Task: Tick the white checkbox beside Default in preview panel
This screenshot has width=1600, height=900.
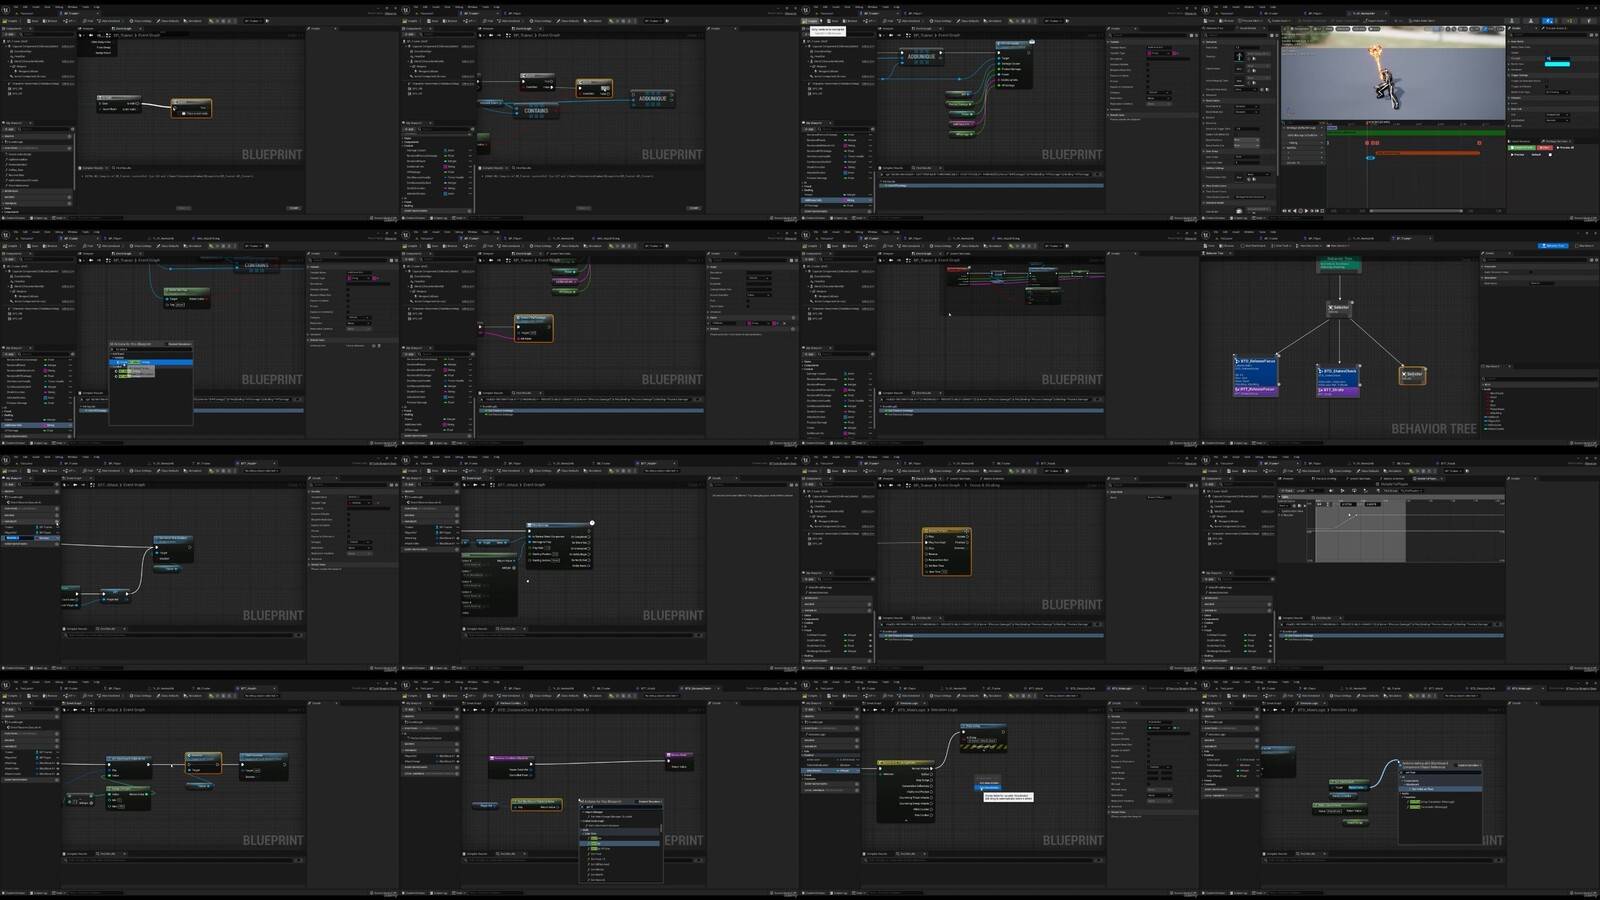Action: (x=1550, y=155)
